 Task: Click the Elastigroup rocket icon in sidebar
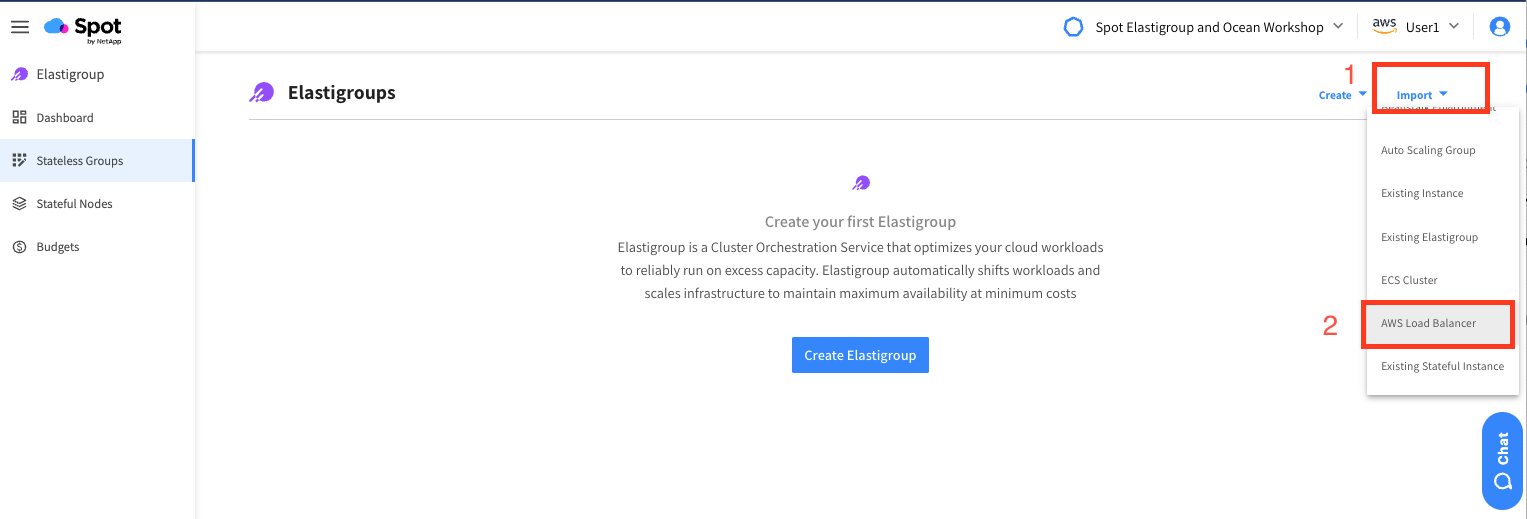click(19, 75)
